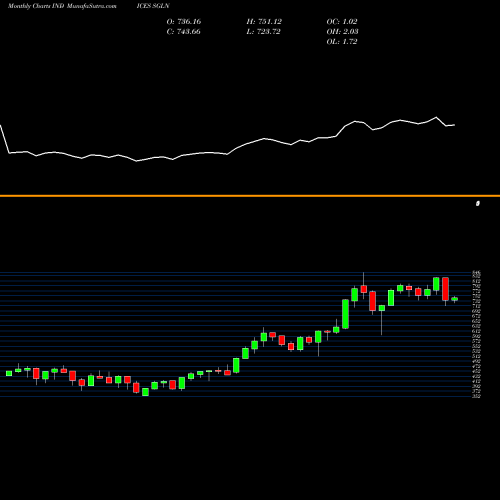
Task: Click the low price value 723.72
Action: (268, 31)
